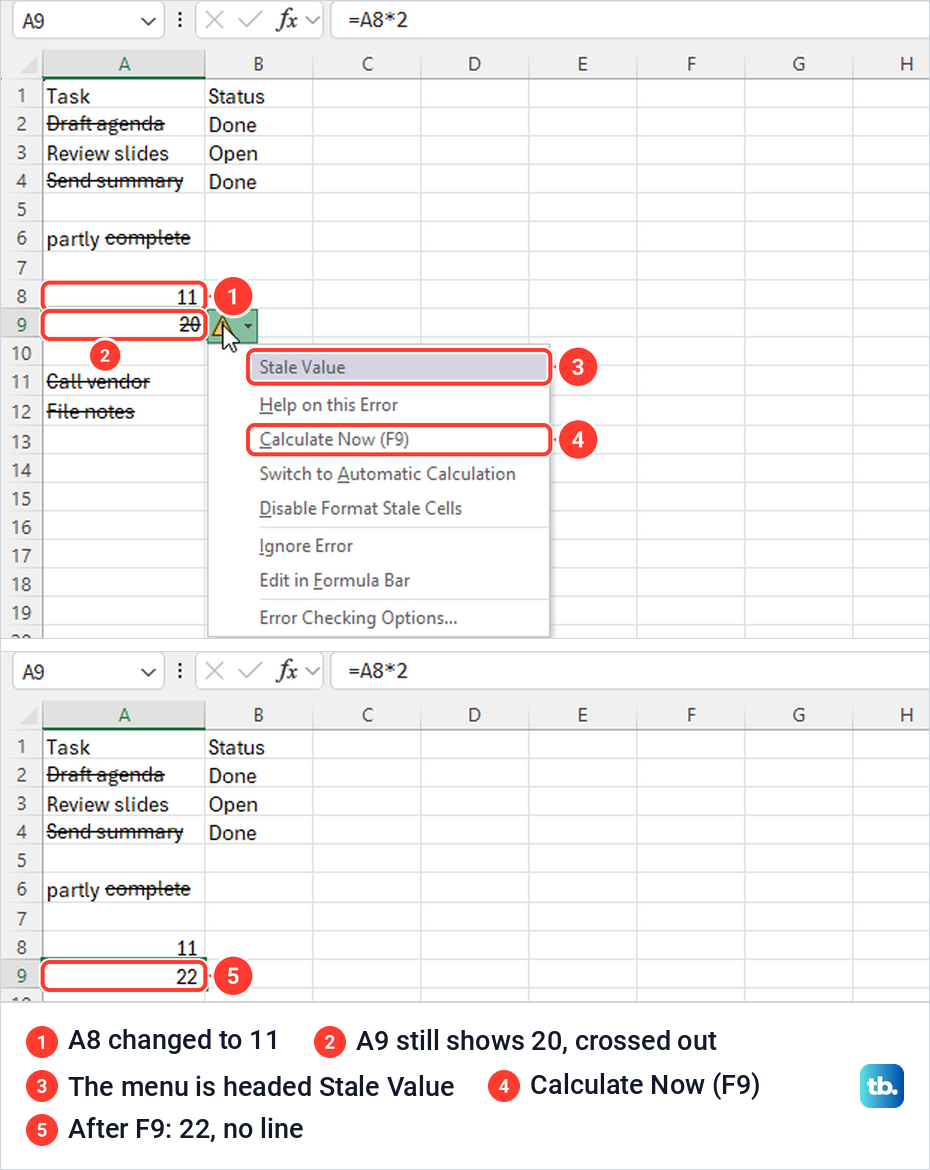Click Enter checkmark icon in sheet with error menu
Screen dimensions: 930x1170
tap(249, 20)
